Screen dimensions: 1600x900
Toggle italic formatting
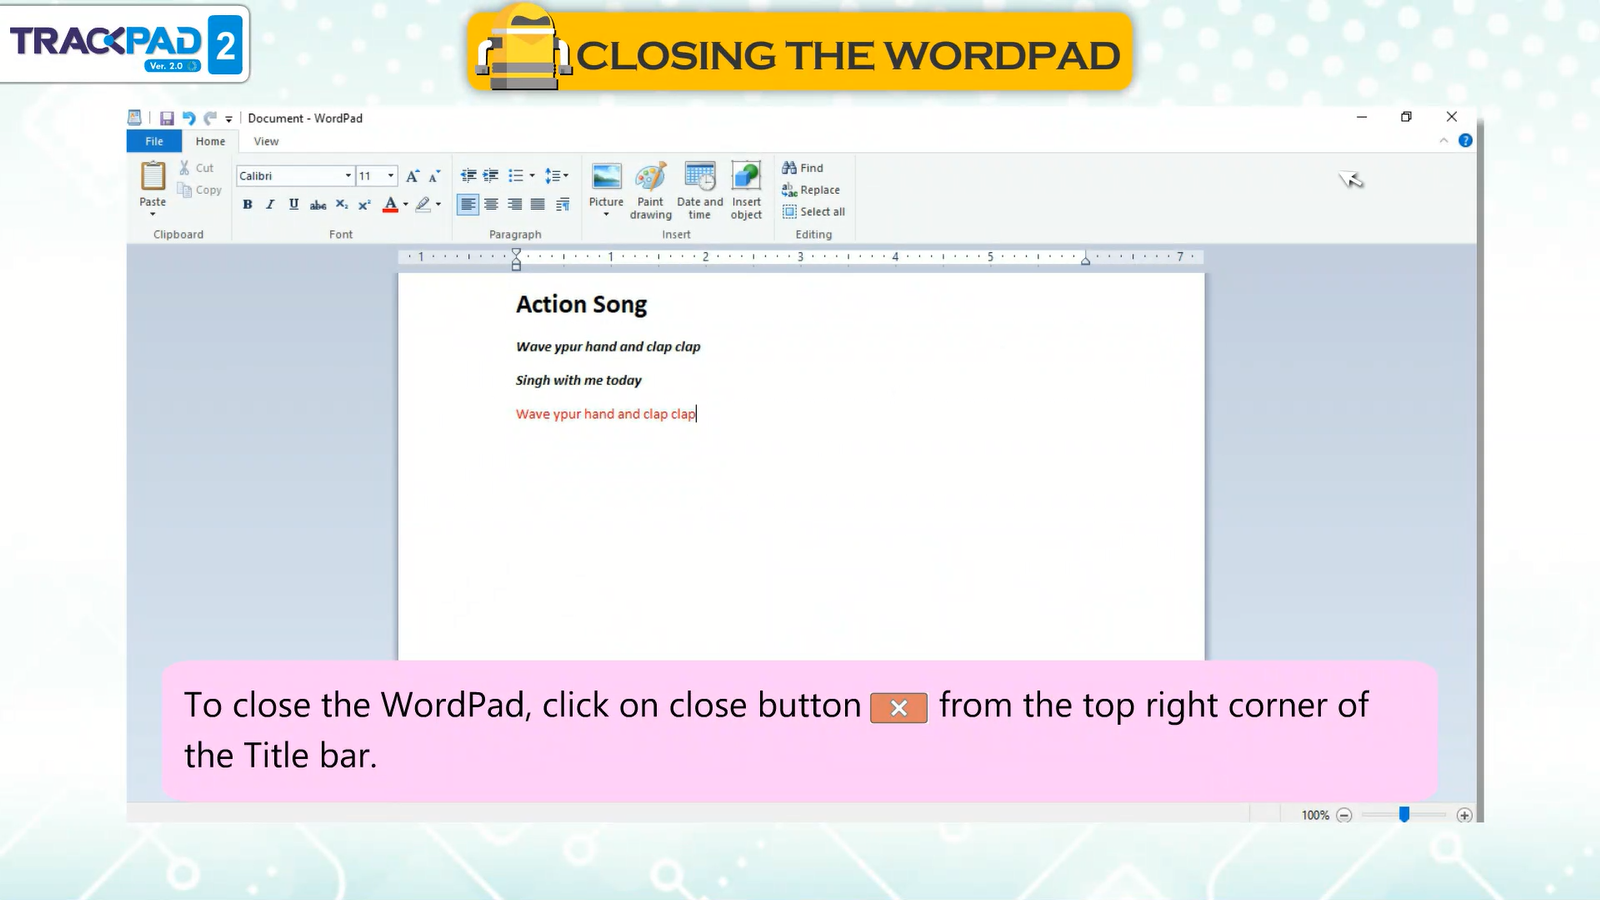[270, 204]
